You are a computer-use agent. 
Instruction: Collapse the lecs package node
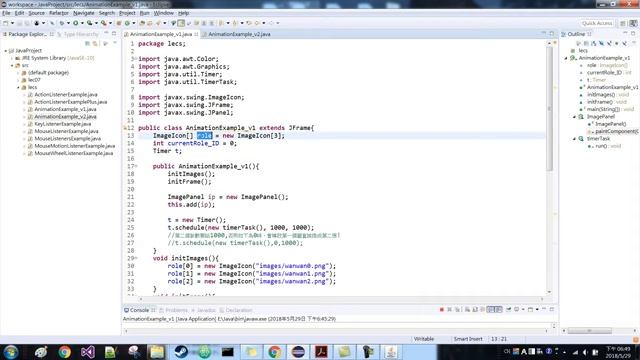tap(18, 87)
